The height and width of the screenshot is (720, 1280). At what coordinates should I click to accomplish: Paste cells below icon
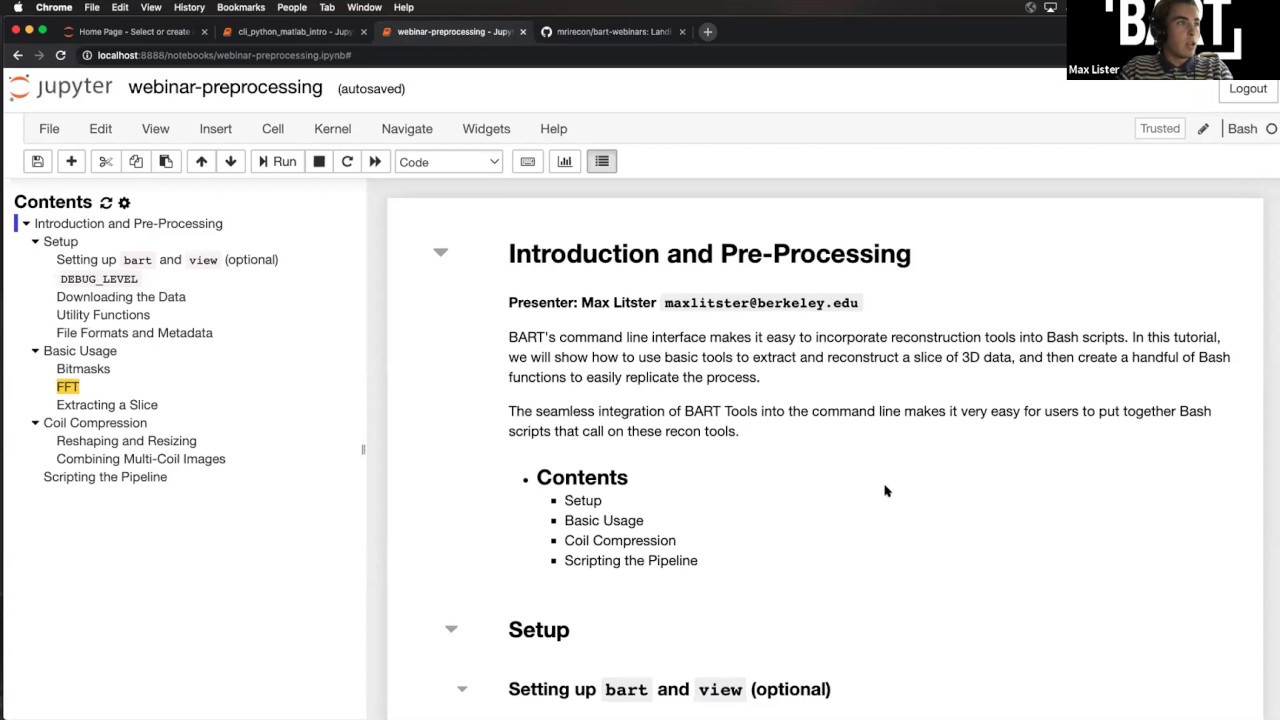coord(166,162)
